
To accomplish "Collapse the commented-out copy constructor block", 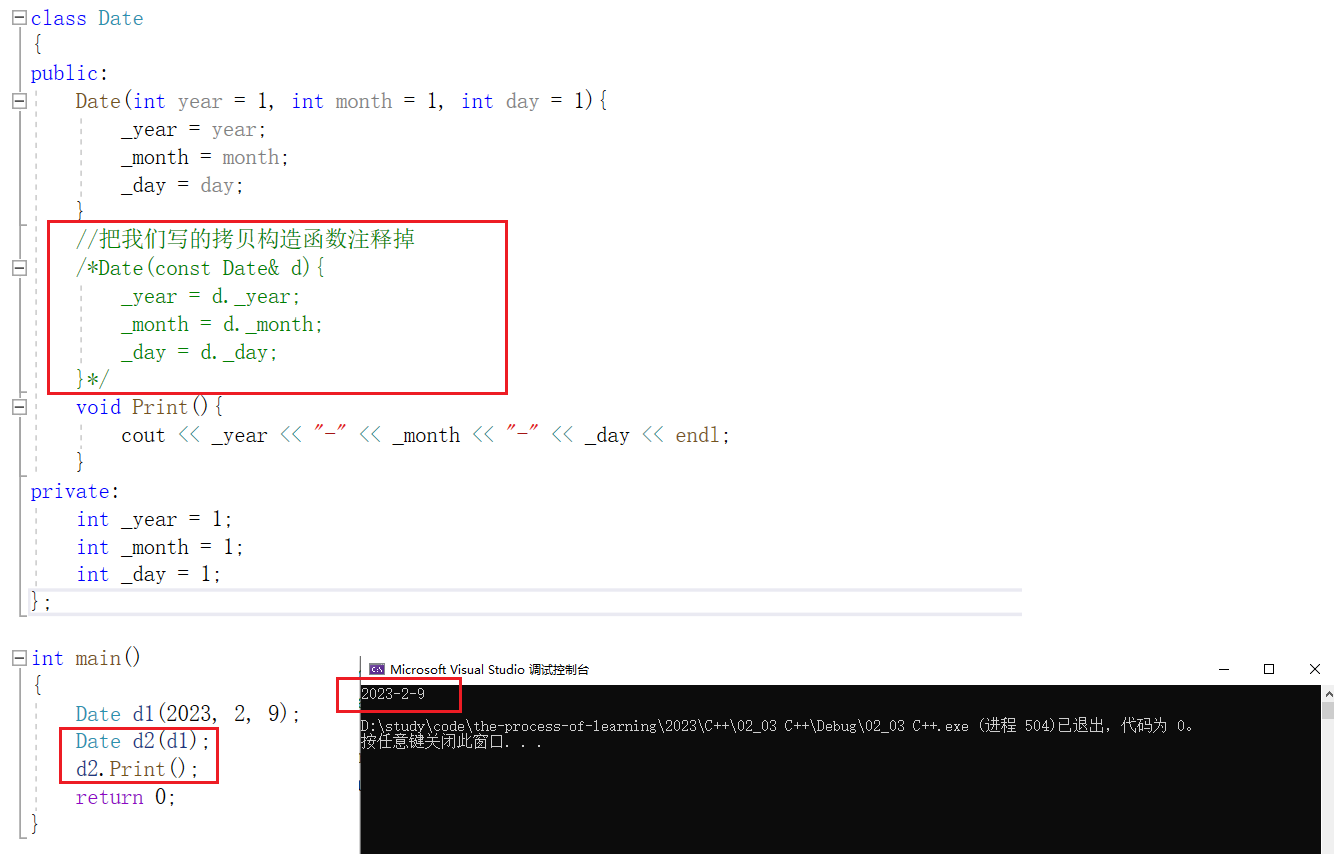I will (x=18, y=268).
